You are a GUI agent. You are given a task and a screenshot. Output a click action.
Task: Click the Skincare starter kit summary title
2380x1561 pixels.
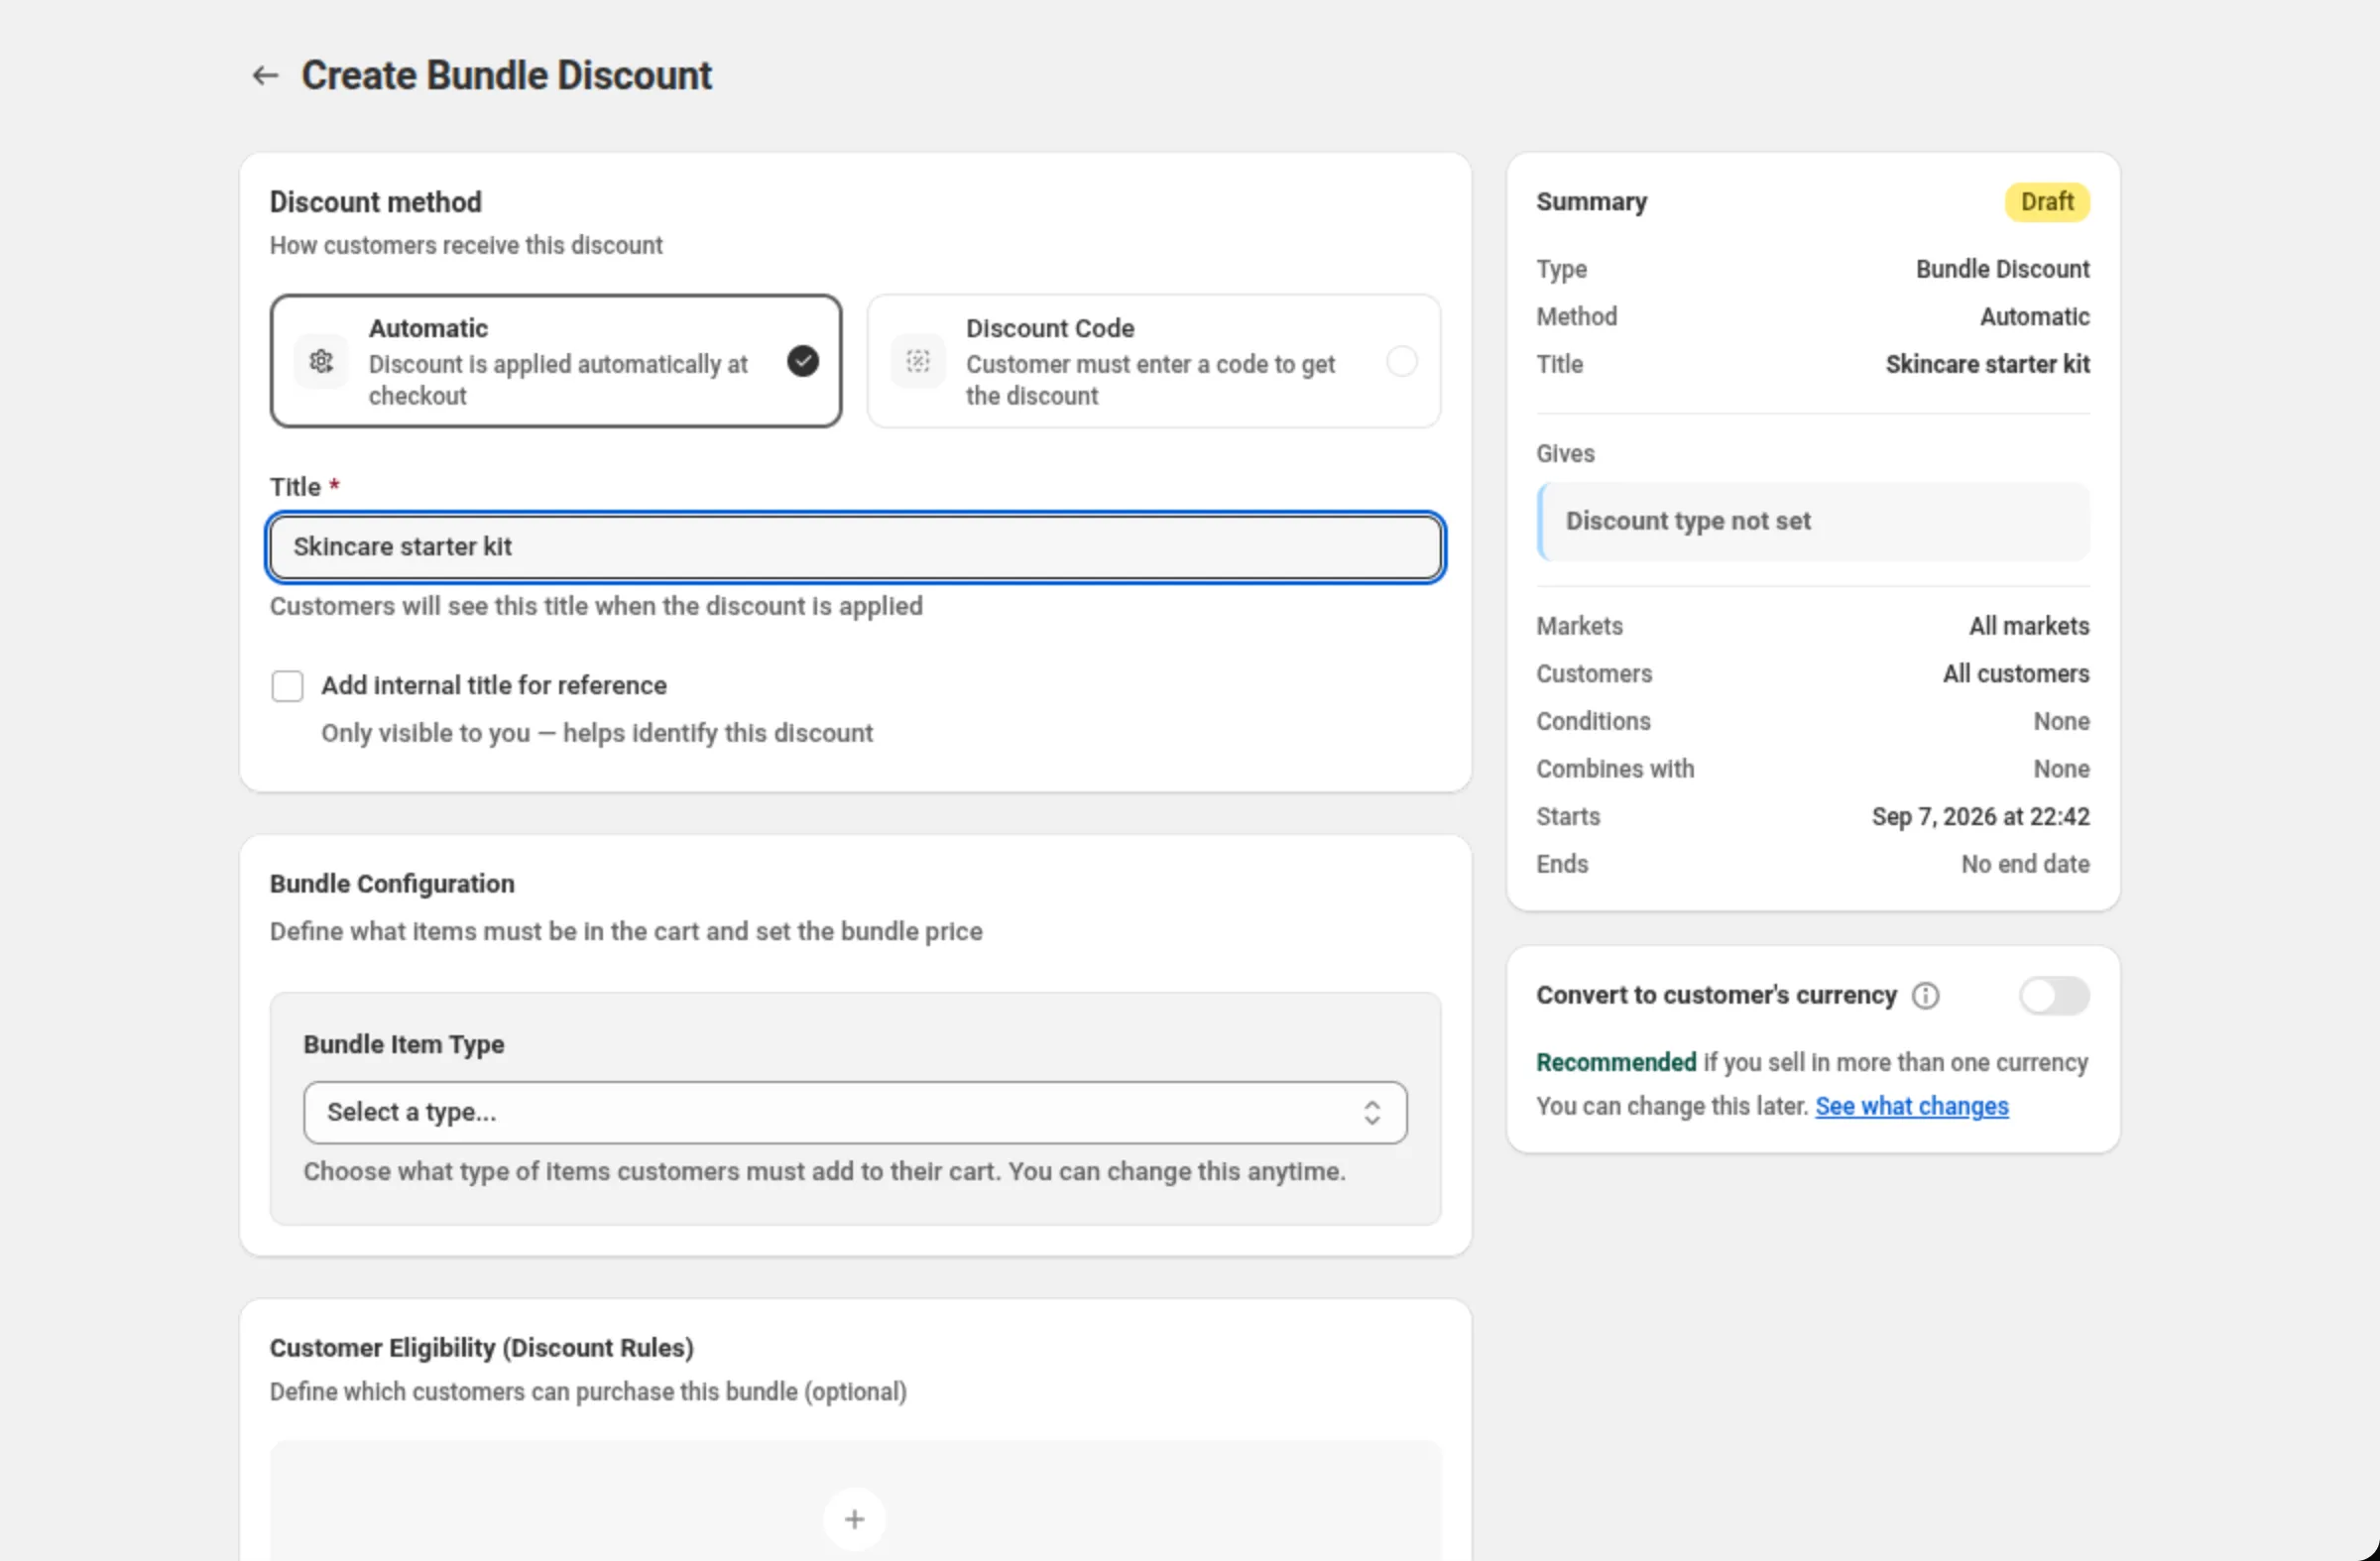[x=1987, y=365]
